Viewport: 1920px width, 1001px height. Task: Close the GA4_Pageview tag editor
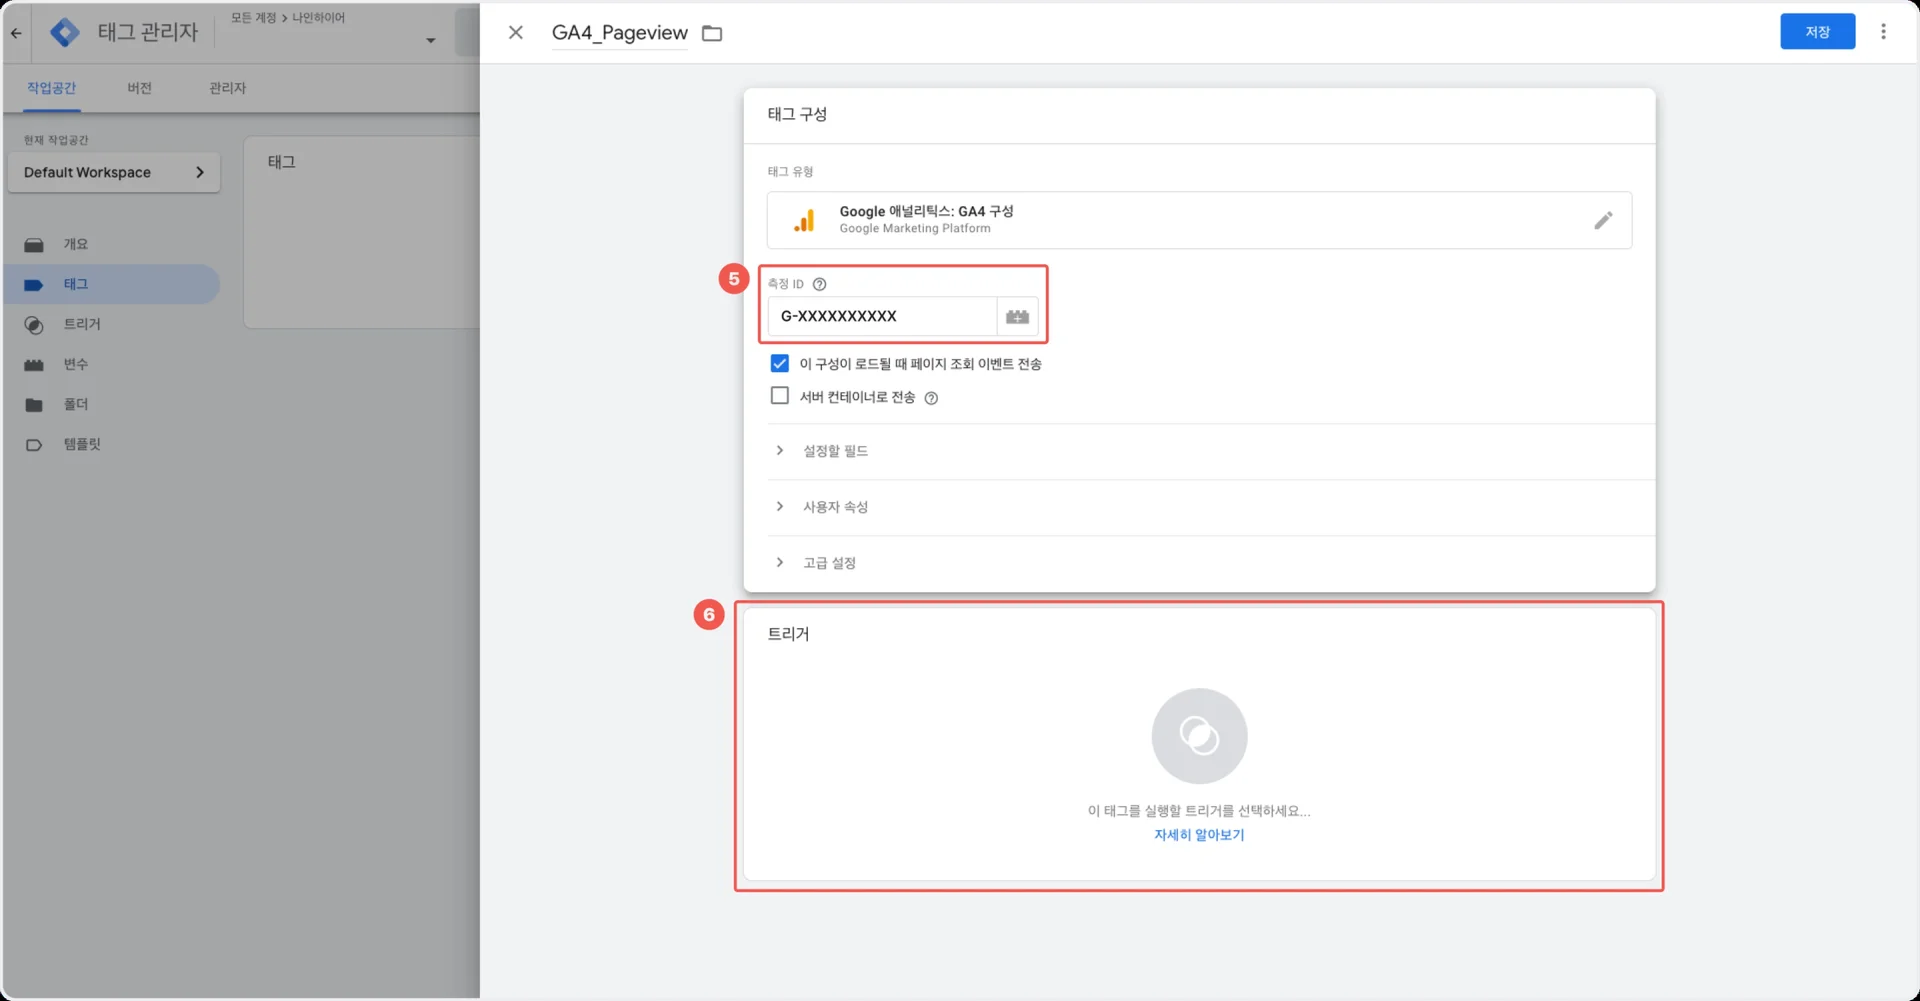tap(516, 32)
